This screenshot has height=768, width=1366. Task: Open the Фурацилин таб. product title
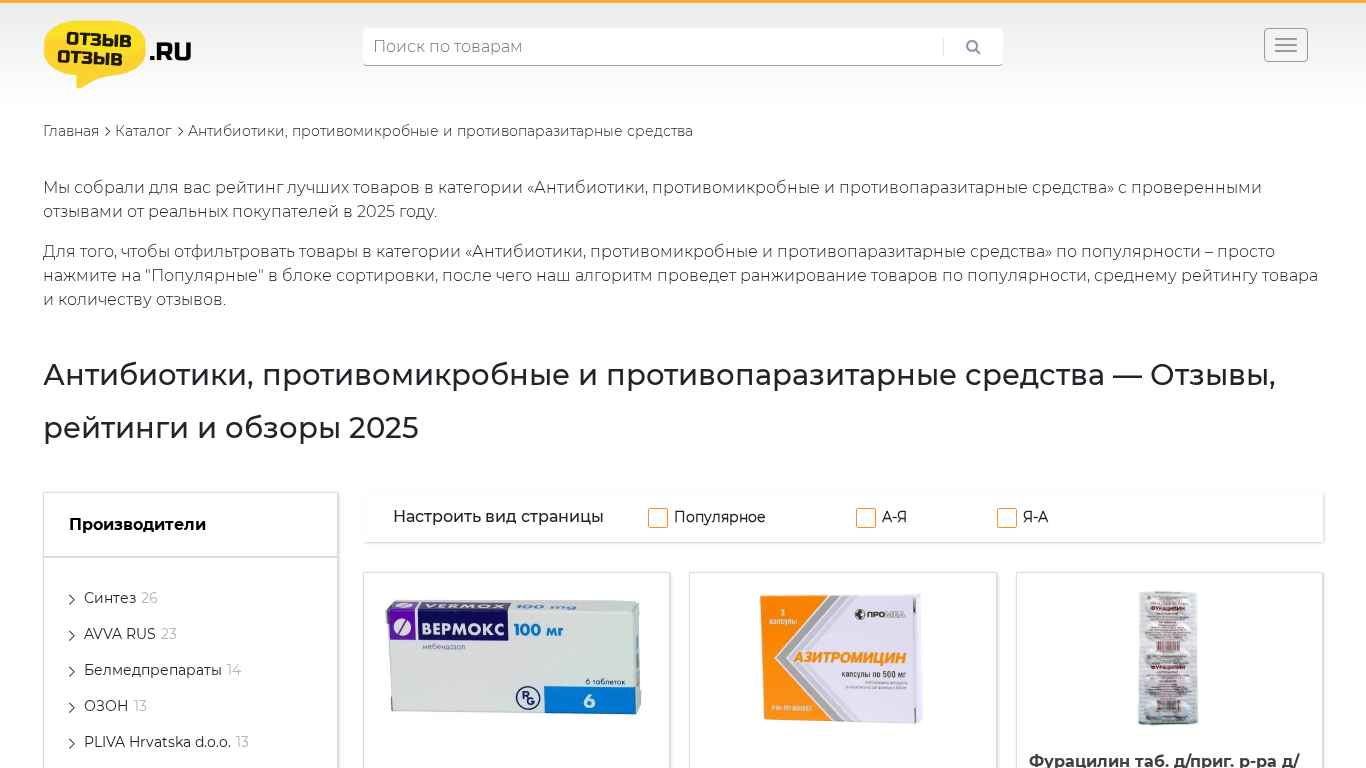point(1164,760)
